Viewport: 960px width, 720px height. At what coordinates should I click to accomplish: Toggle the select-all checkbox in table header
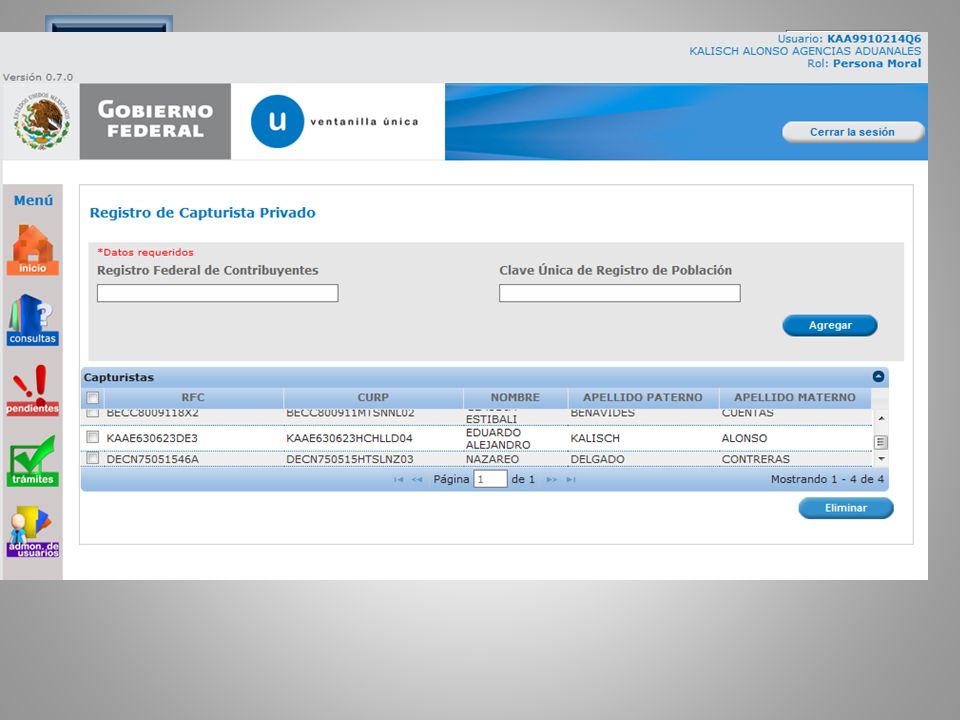(x=93, y=398)
